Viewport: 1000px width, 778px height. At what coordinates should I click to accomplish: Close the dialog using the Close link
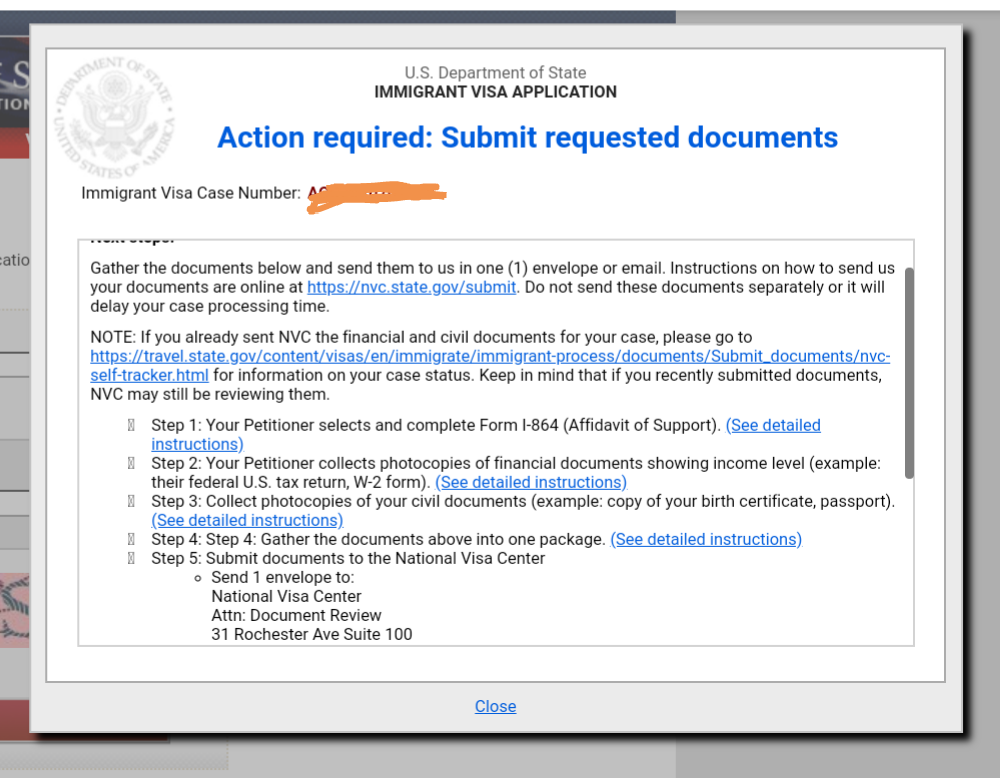496,707
